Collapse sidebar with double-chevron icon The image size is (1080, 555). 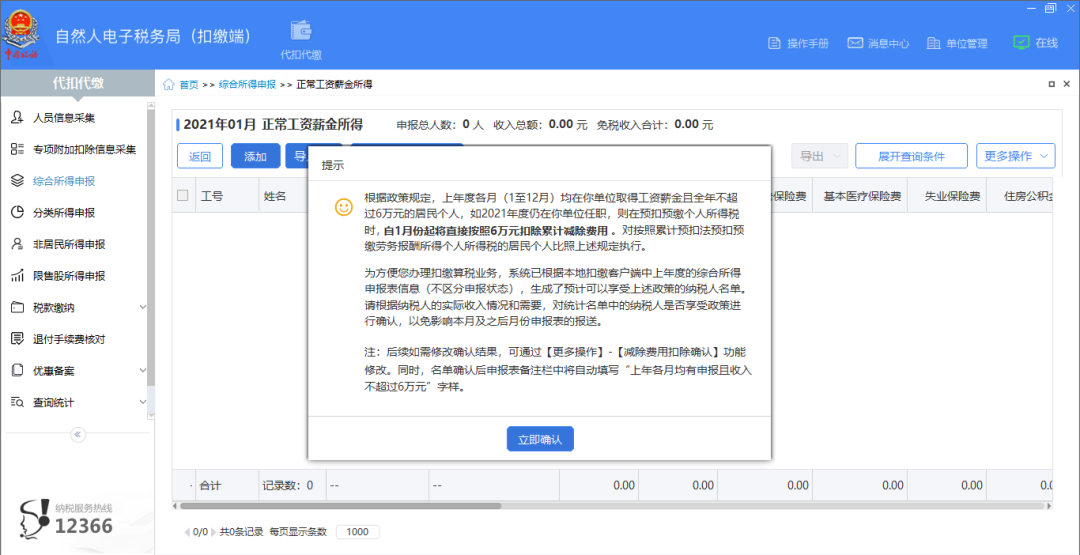tap(78, 434)
